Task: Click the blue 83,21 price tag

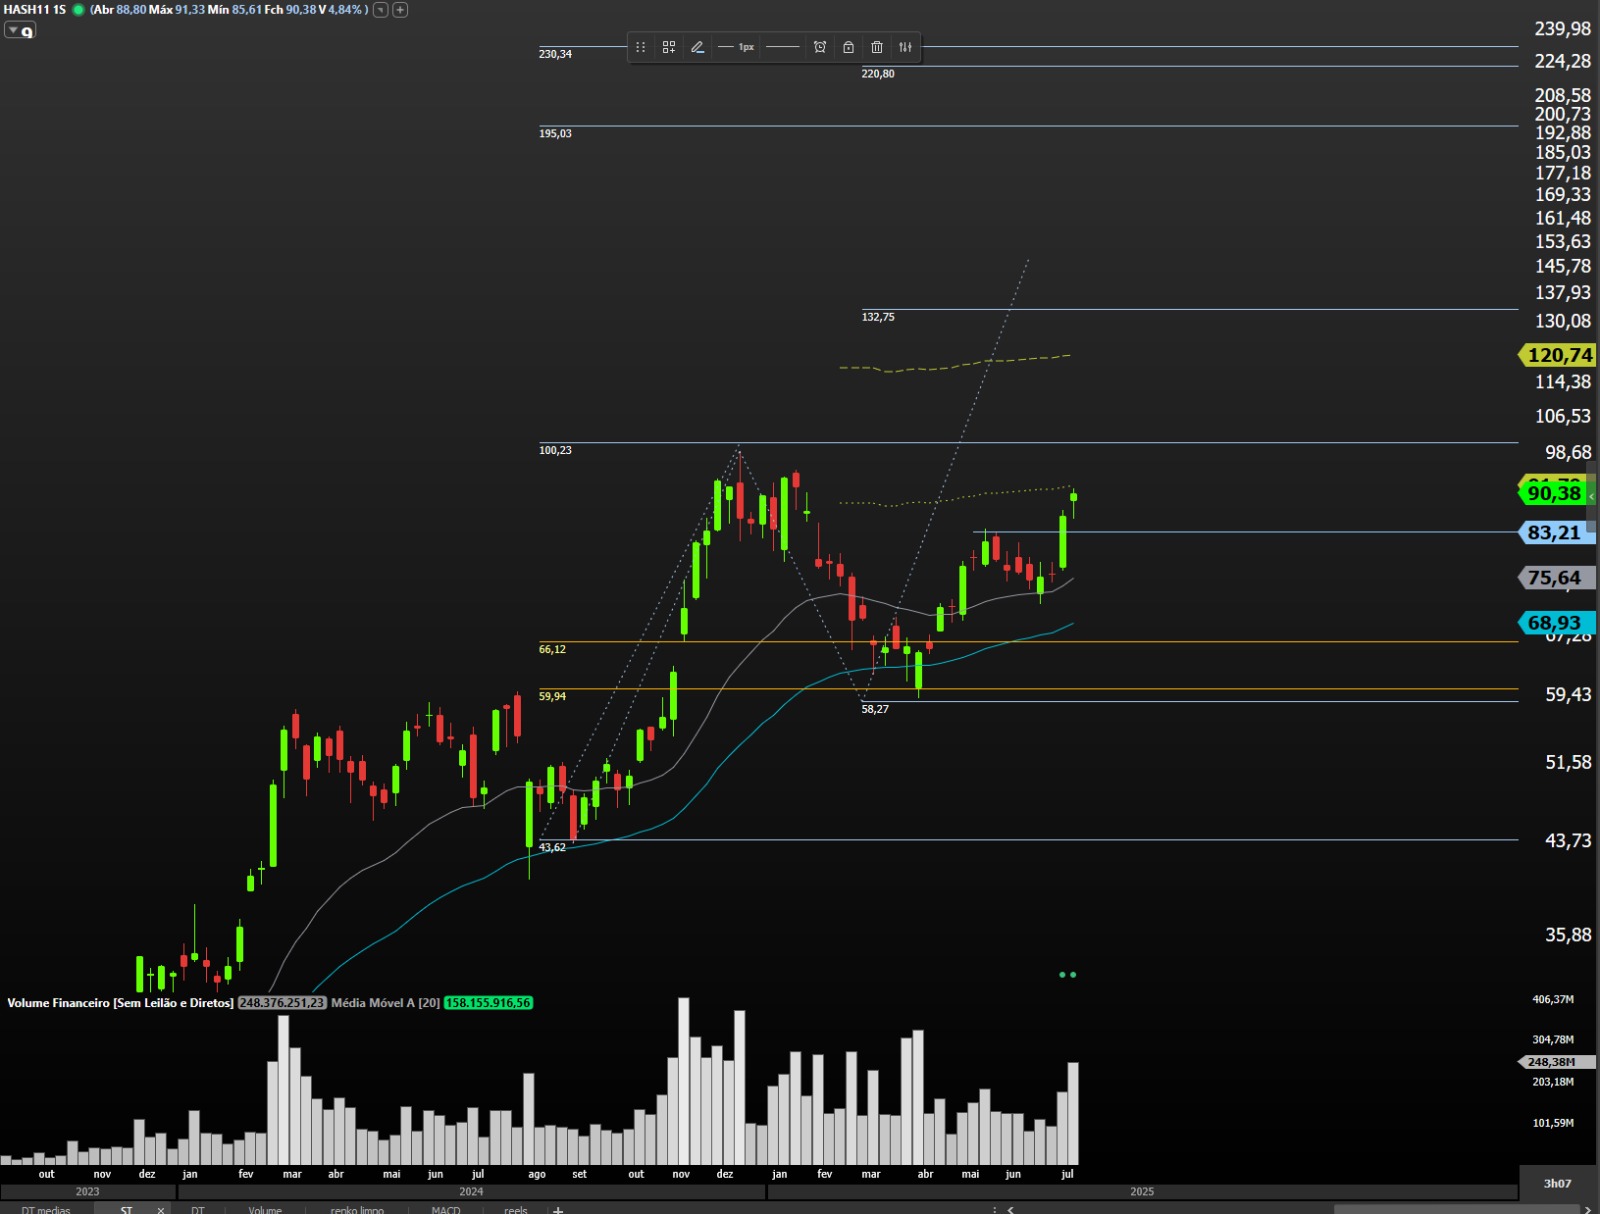Action: 1557,533
